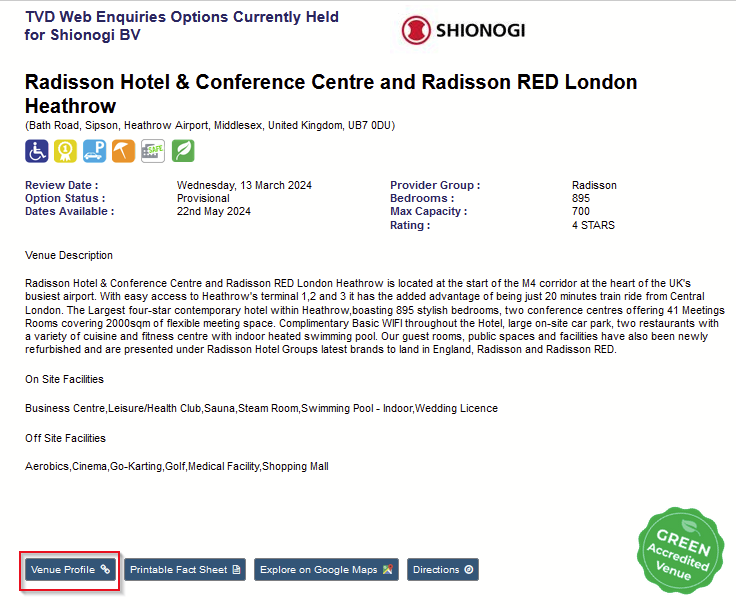736x608 pixels.
Task: Click the Dates Available label
Action: coord(69,211)
